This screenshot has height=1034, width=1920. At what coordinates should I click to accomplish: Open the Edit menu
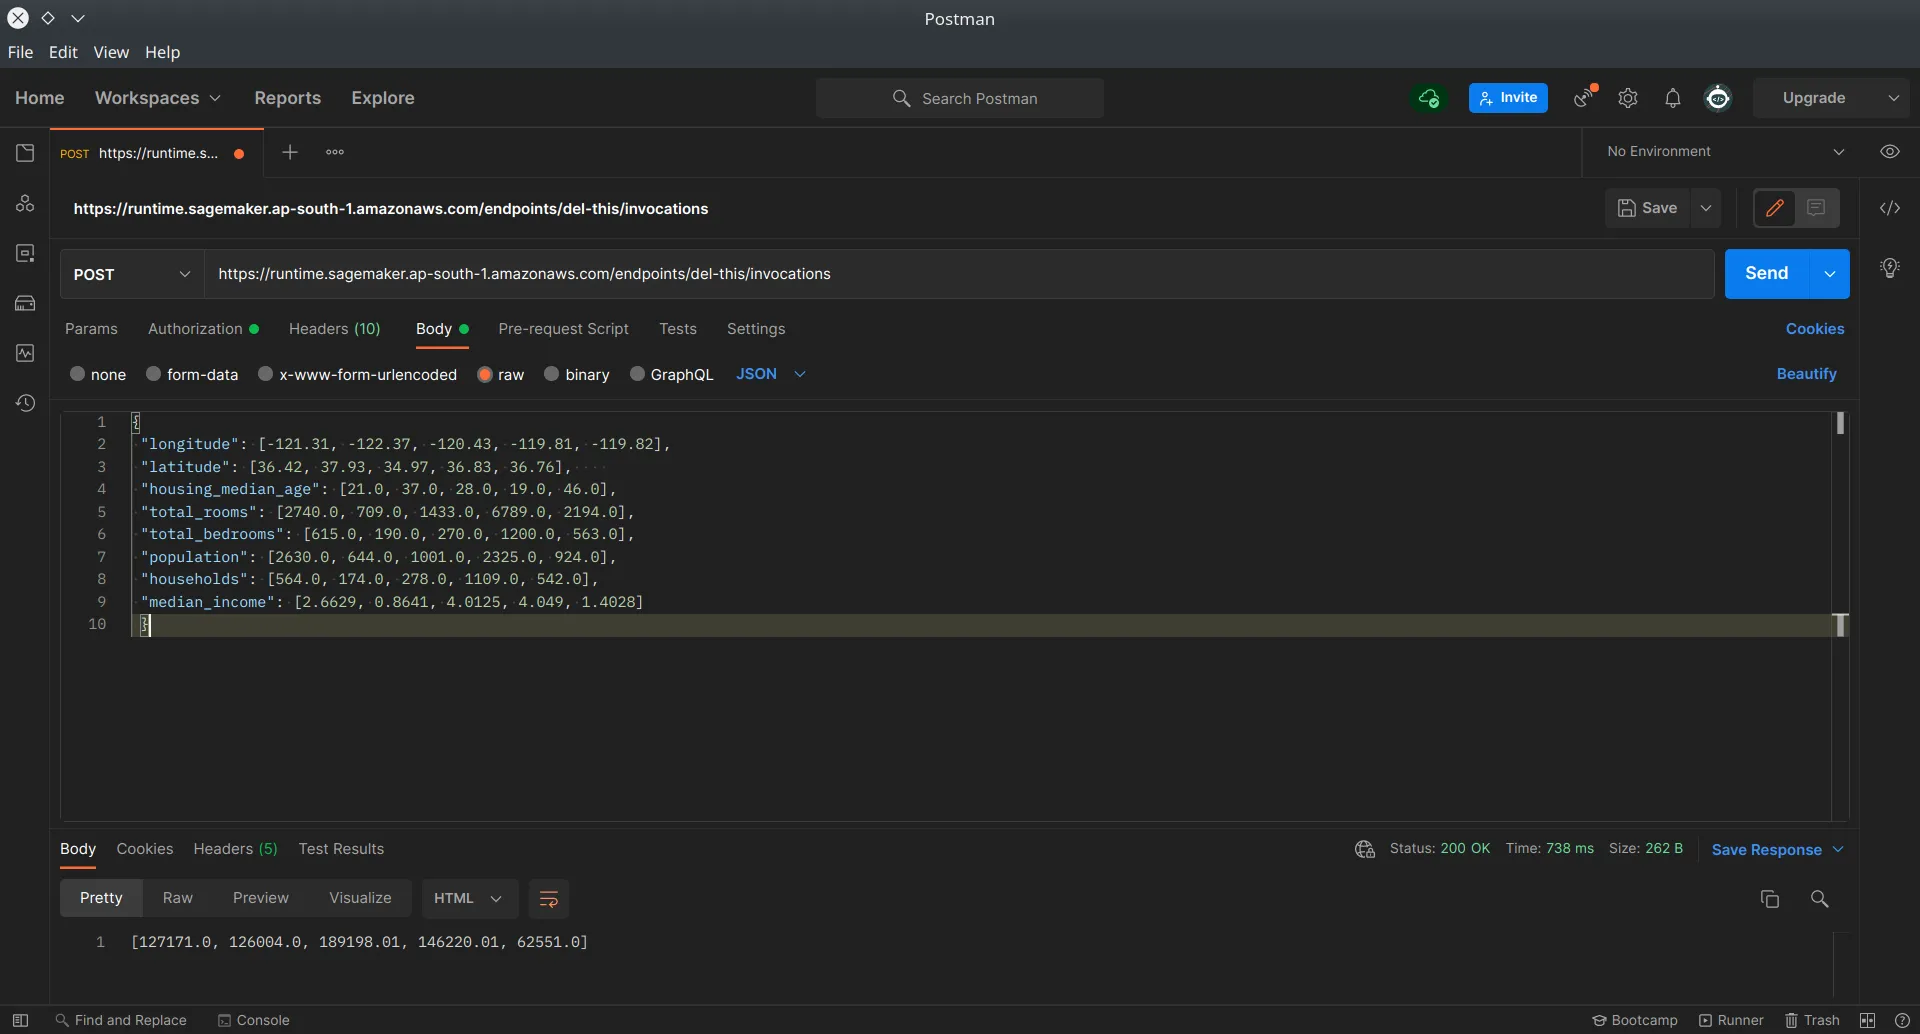pos(63,52)
